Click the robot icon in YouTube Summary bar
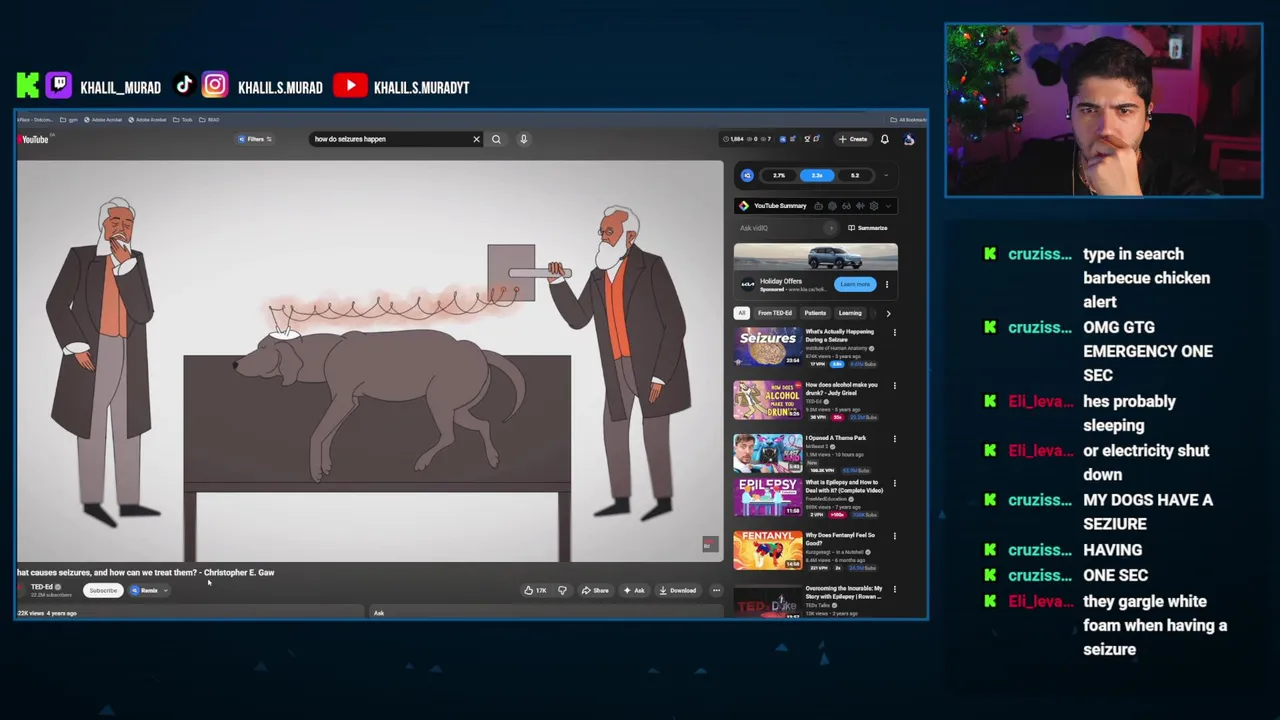The height and width of the screenshot is (720, 1280). point(818,206)
